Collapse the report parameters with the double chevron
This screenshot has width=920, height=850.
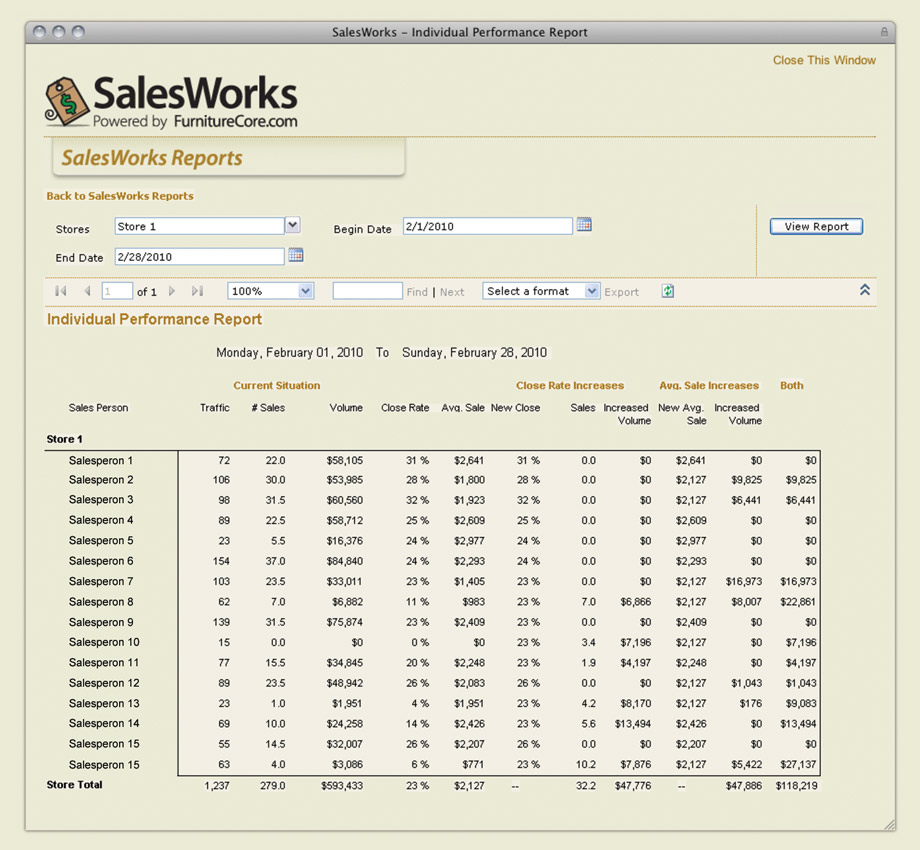pyautogui.click(x=864, y=288)
